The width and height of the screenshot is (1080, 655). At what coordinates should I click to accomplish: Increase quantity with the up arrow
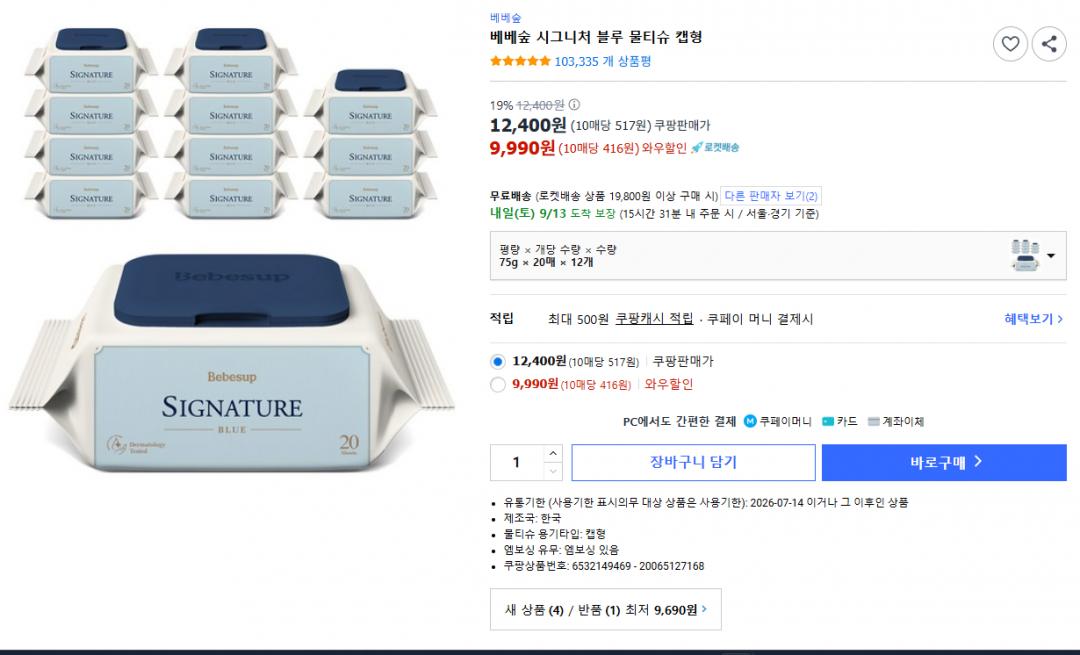(x=552, y=453)
